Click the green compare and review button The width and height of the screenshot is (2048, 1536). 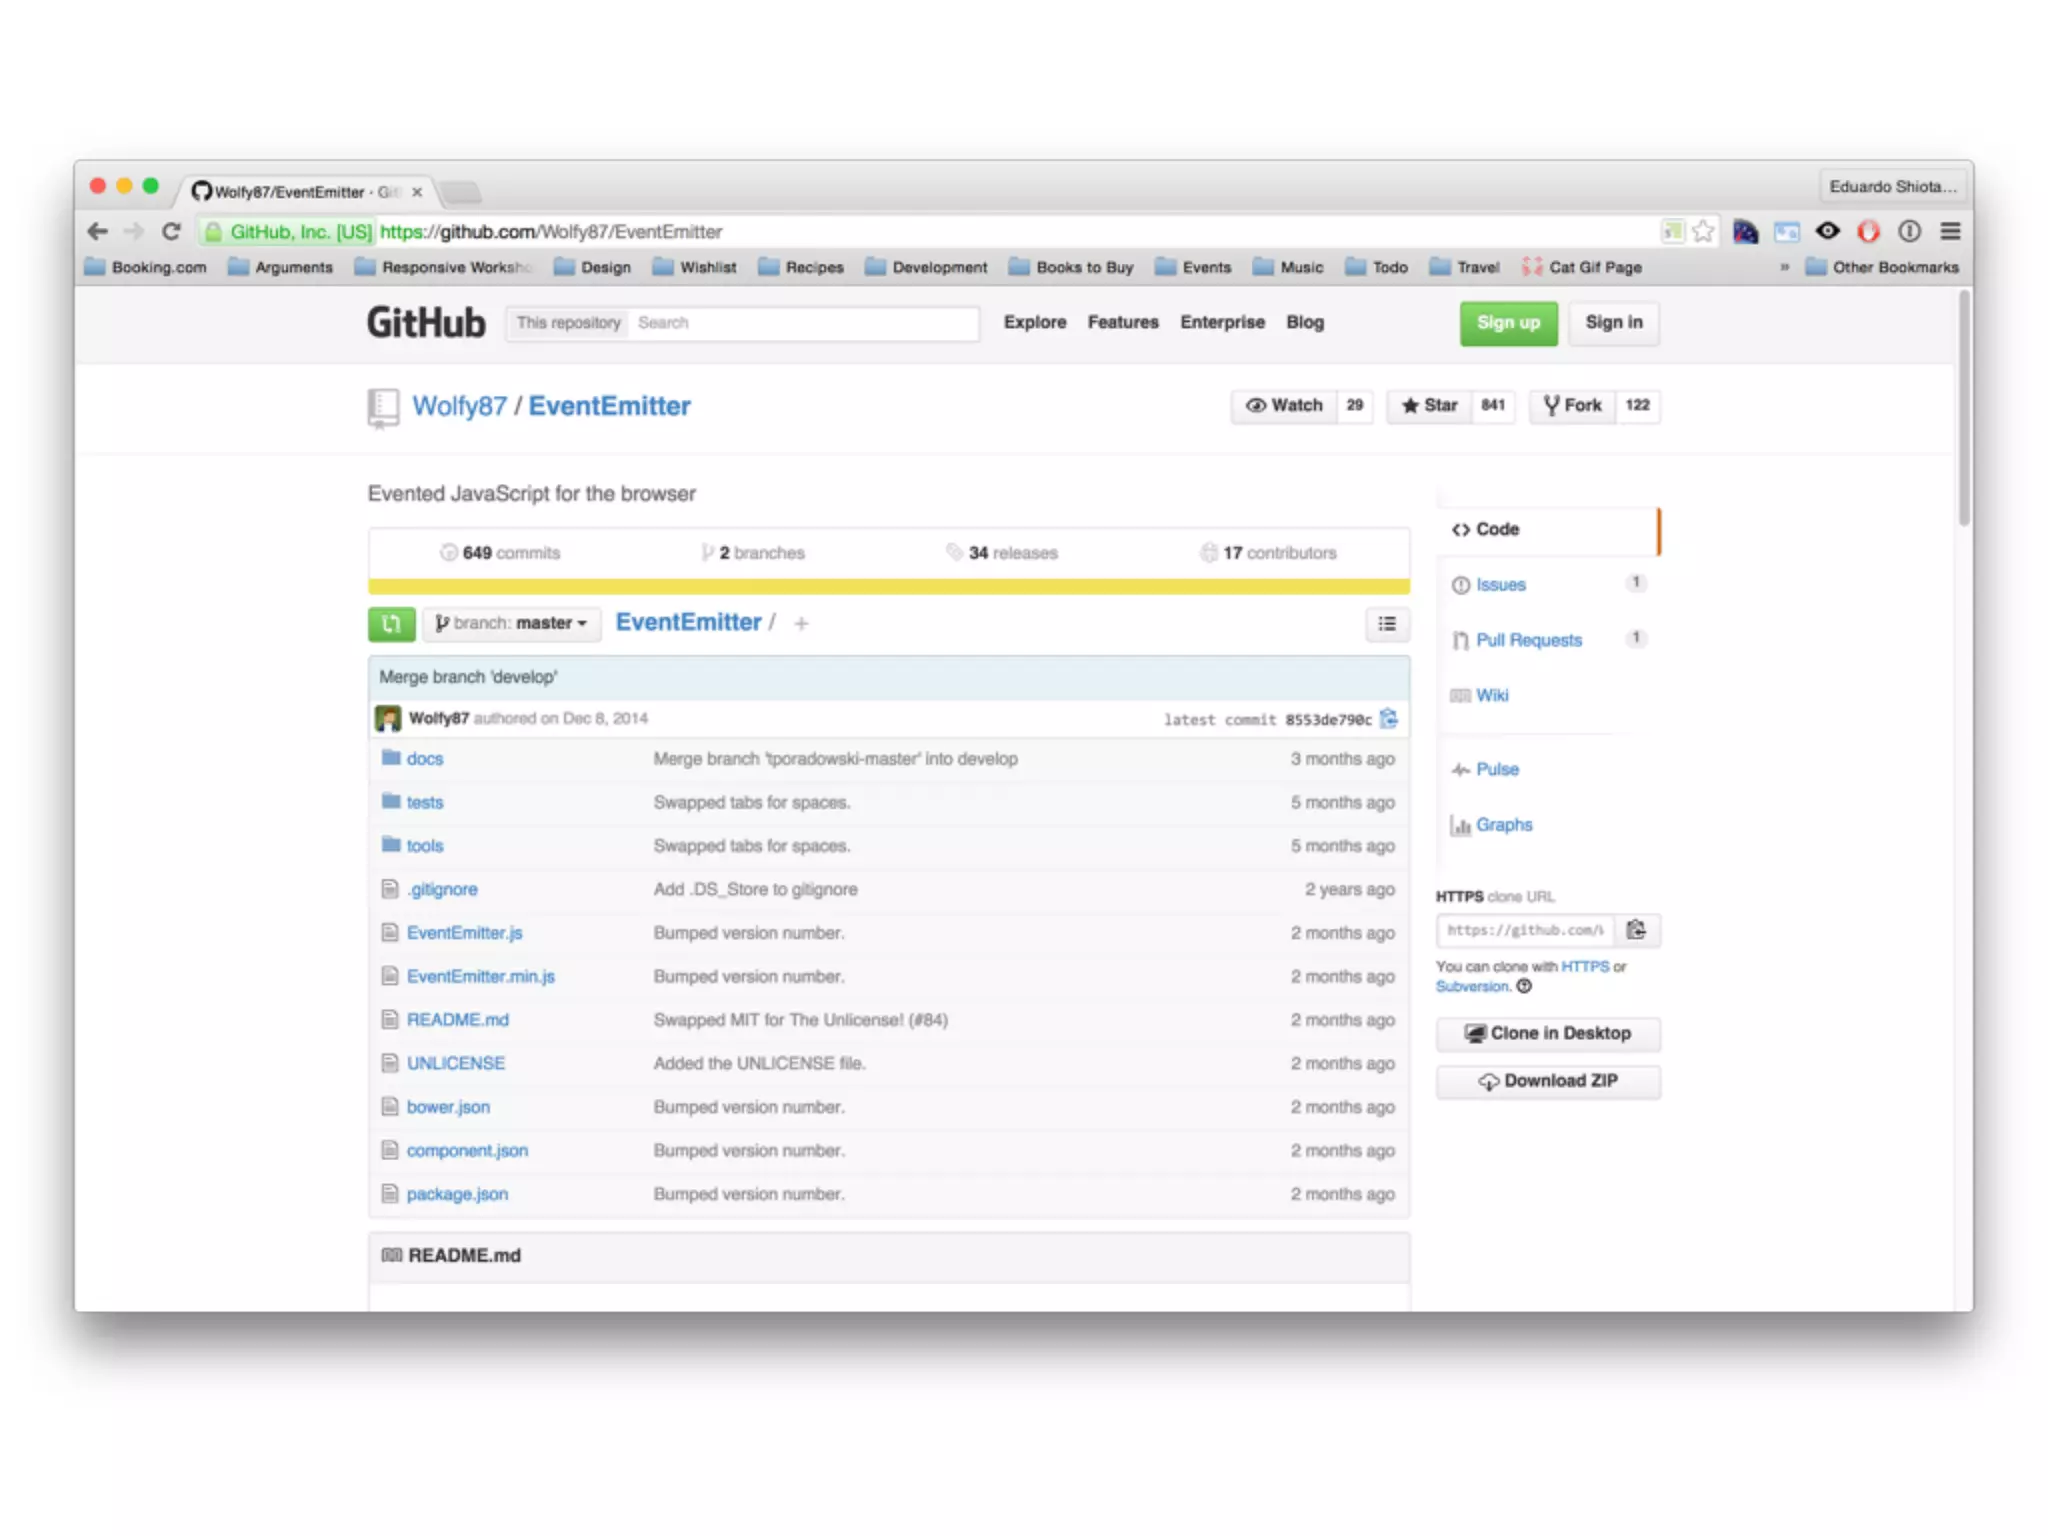391,623
